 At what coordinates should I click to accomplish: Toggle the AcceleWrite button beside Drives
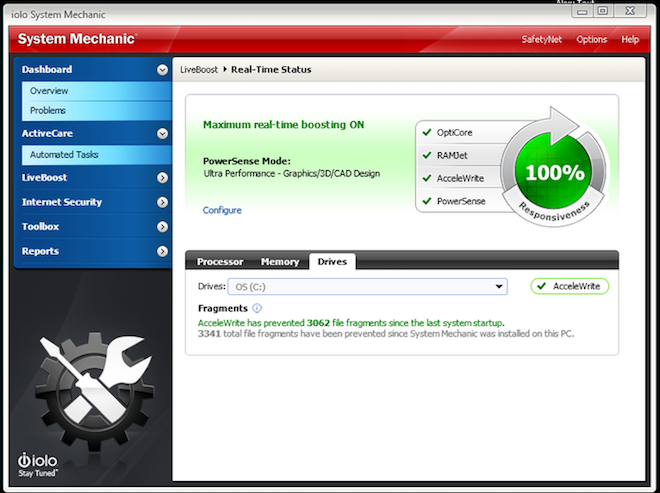coord(570,286)
